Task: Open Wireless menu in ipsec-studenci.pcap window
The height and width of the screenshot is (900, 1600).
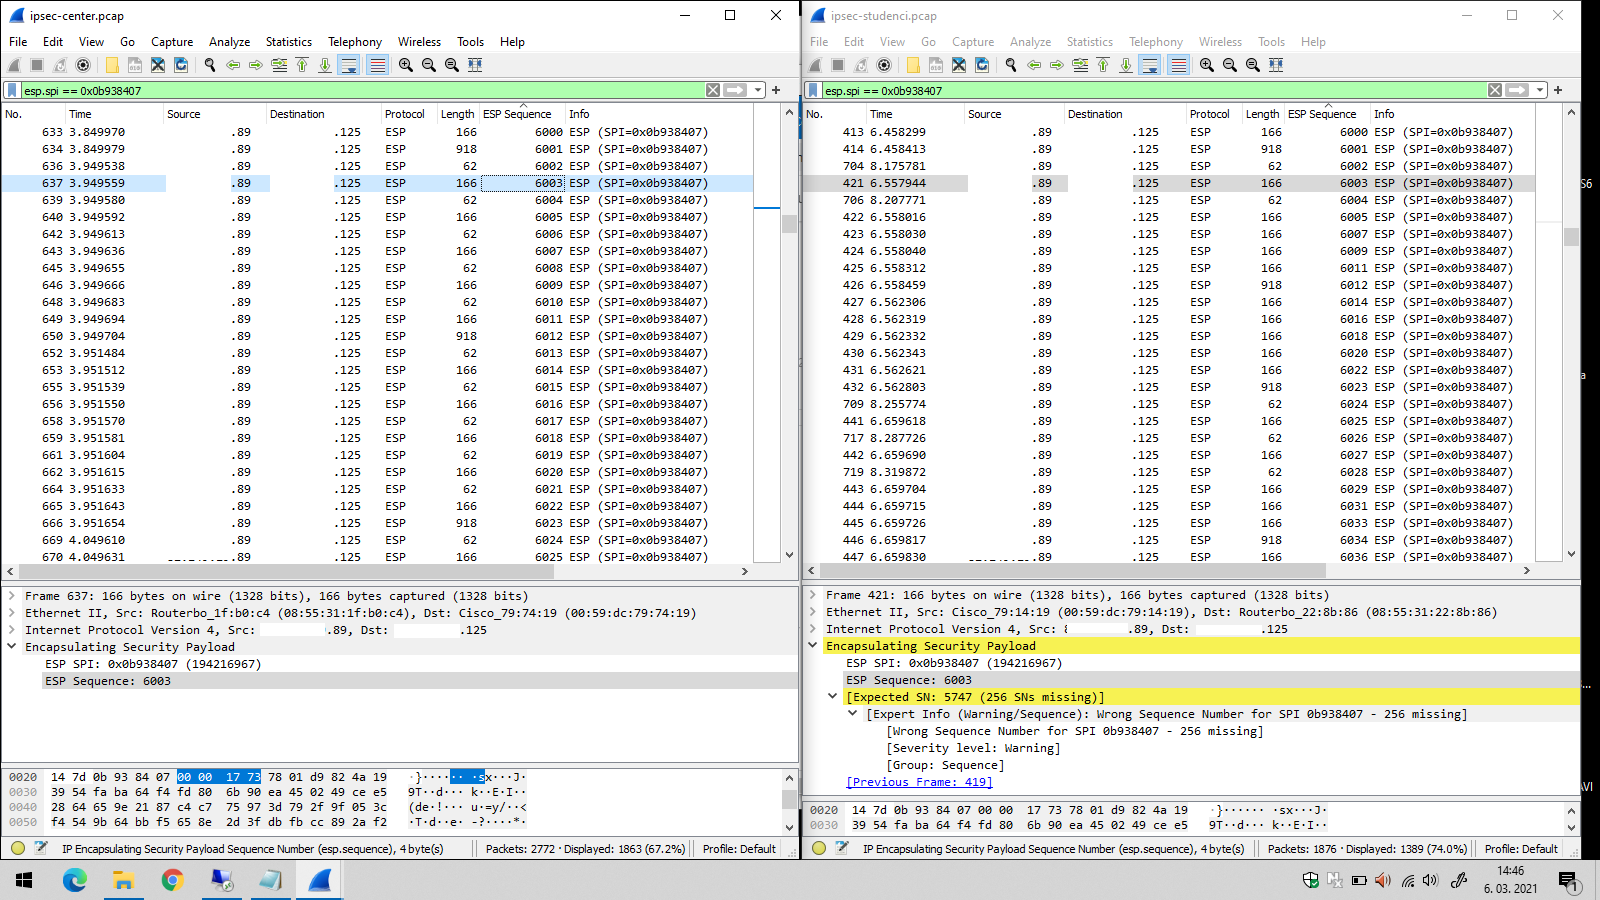Action: [1220, 42]
